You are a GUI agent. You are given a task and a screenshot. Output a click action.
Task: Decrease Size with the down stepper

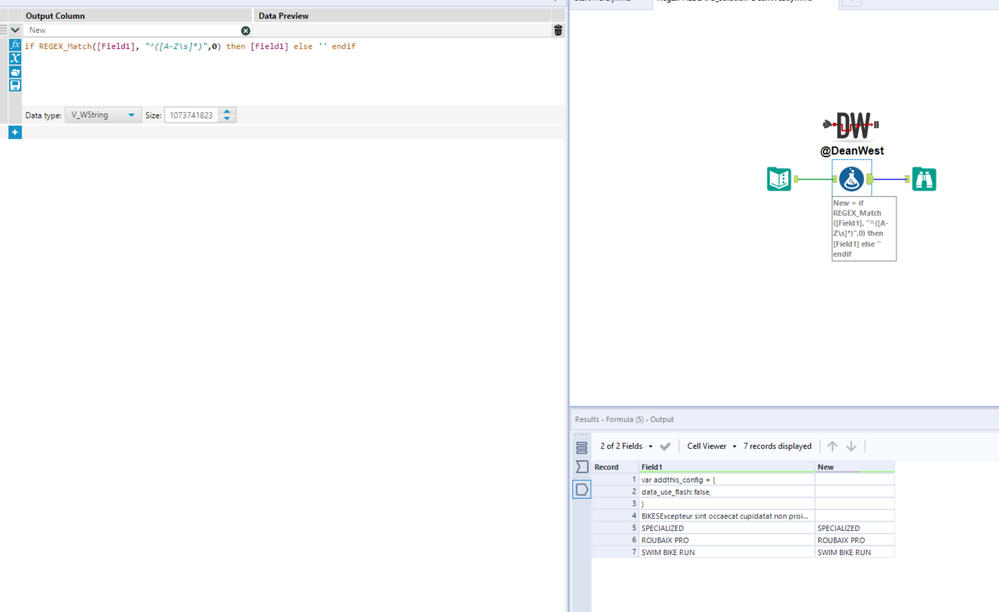(x=227, y=118)
